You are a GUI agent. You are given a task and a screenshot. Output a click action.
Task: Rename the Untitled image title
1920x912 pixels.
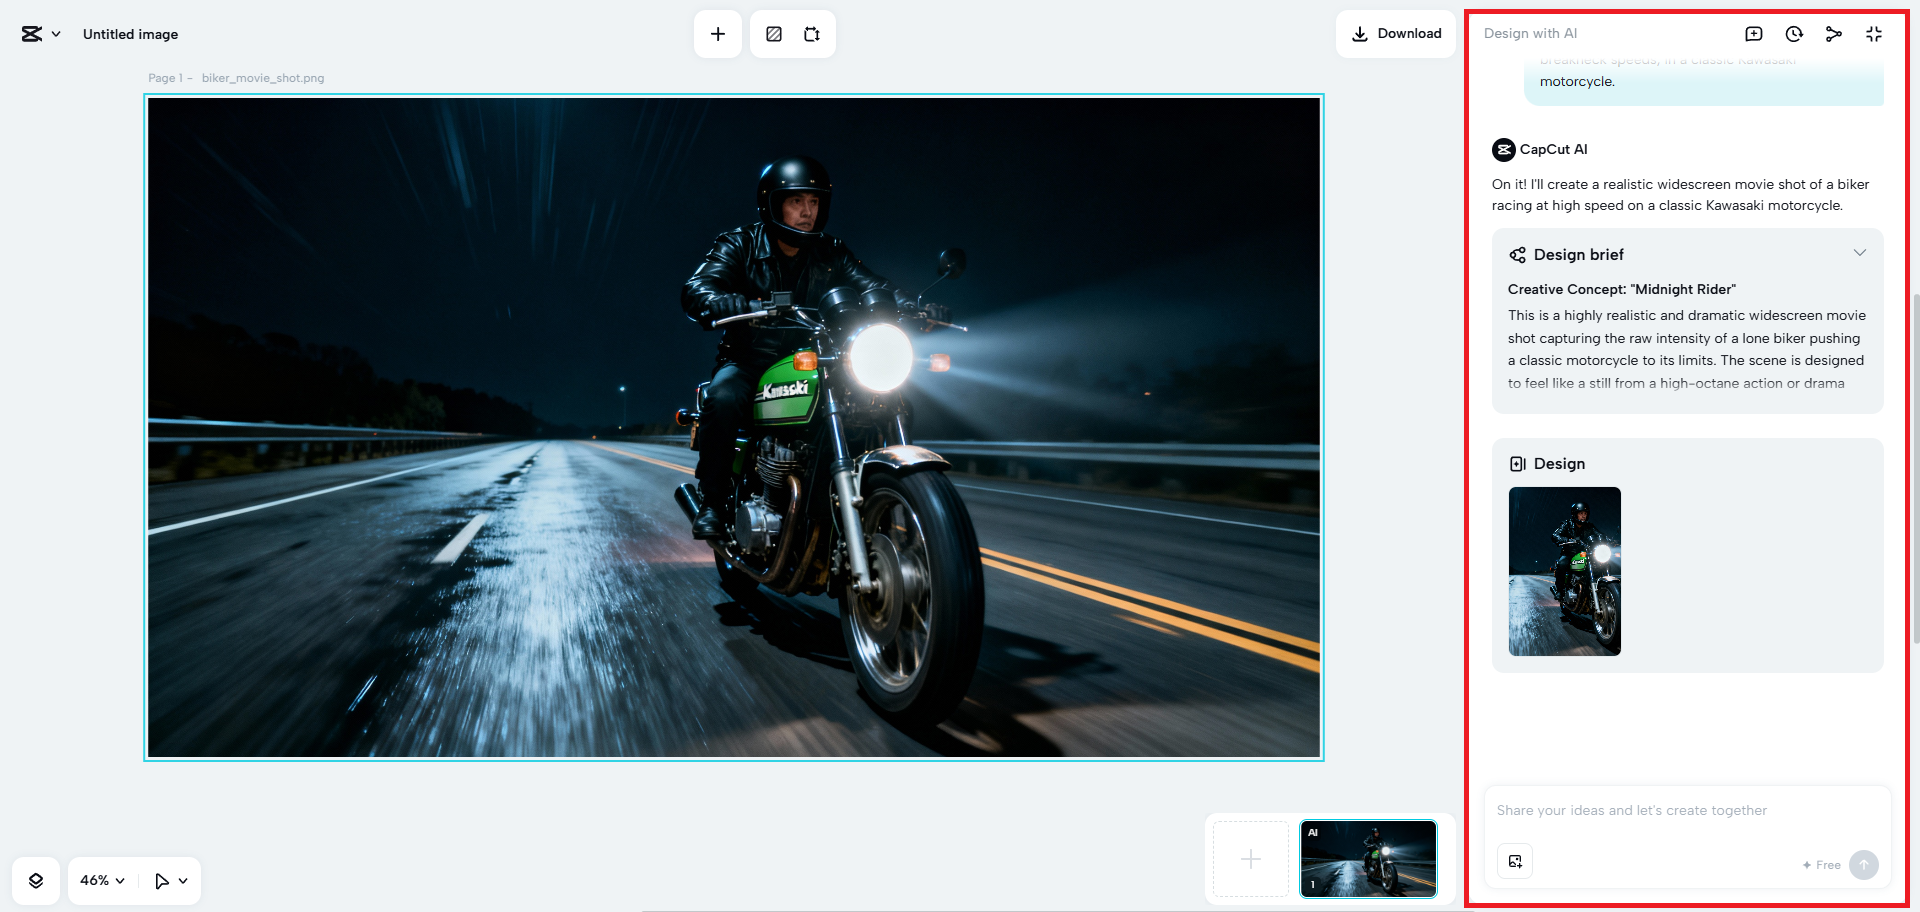coord(130,34)
